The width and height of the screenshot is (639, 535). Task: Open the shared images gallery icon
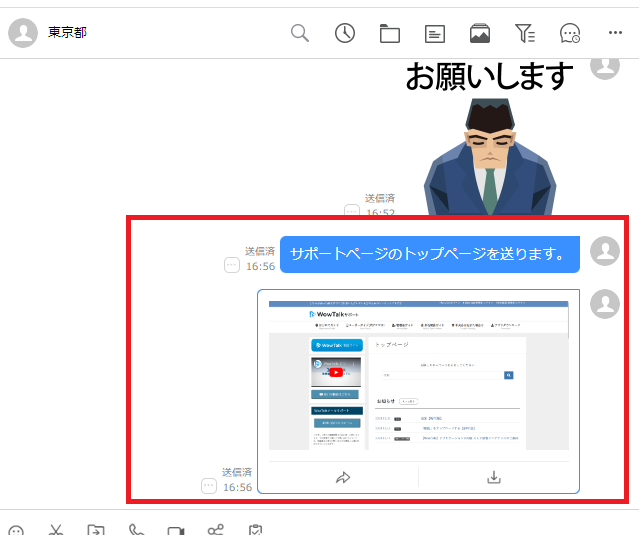480,34
